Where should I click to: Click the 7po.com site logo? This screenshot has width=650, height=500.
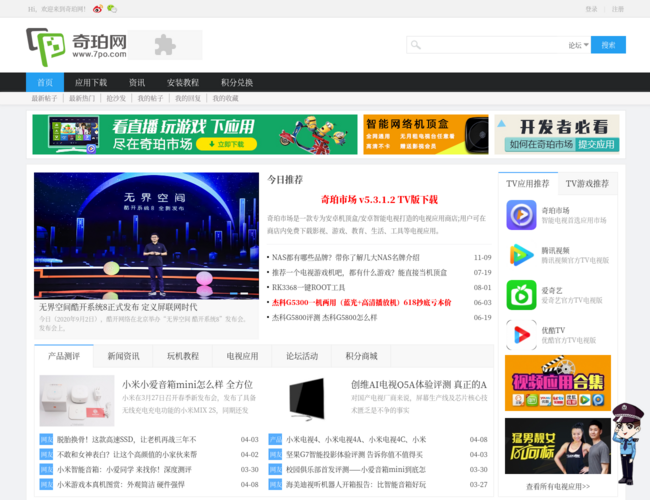[76, 46]
